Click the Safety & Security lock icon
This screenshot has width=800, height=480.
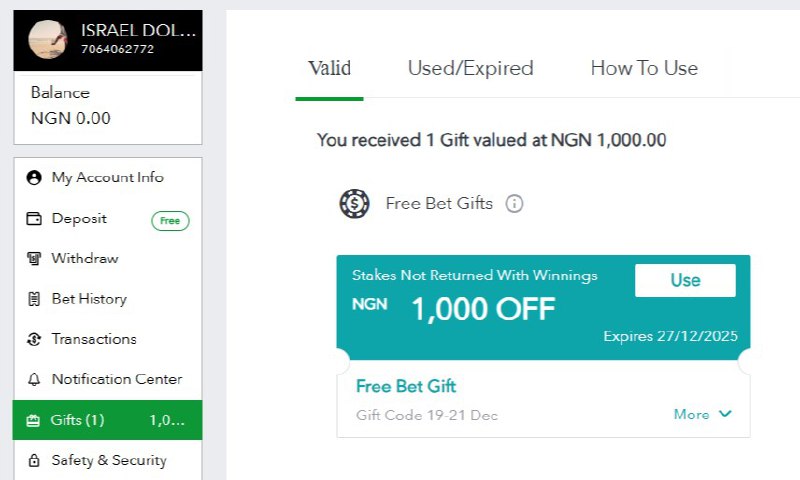tap(33, 461)
